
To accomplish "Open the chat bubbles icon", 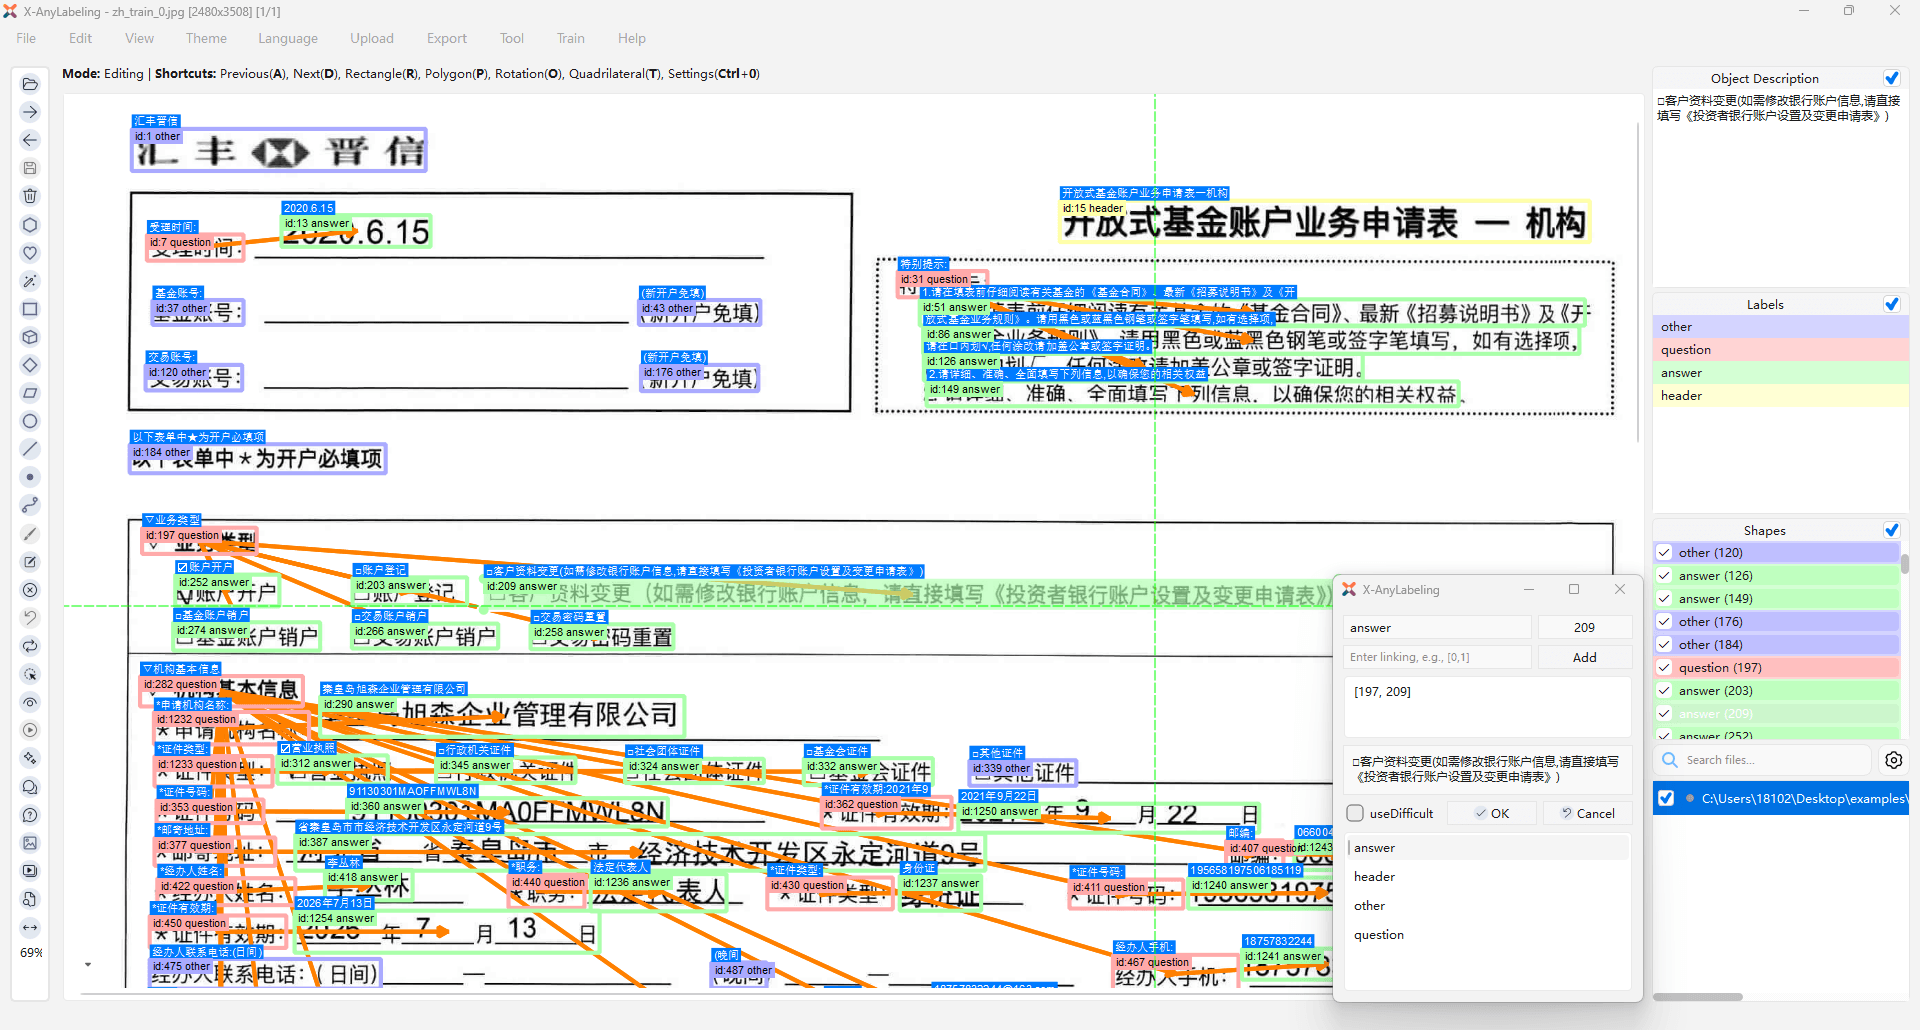I will (30, 787).
